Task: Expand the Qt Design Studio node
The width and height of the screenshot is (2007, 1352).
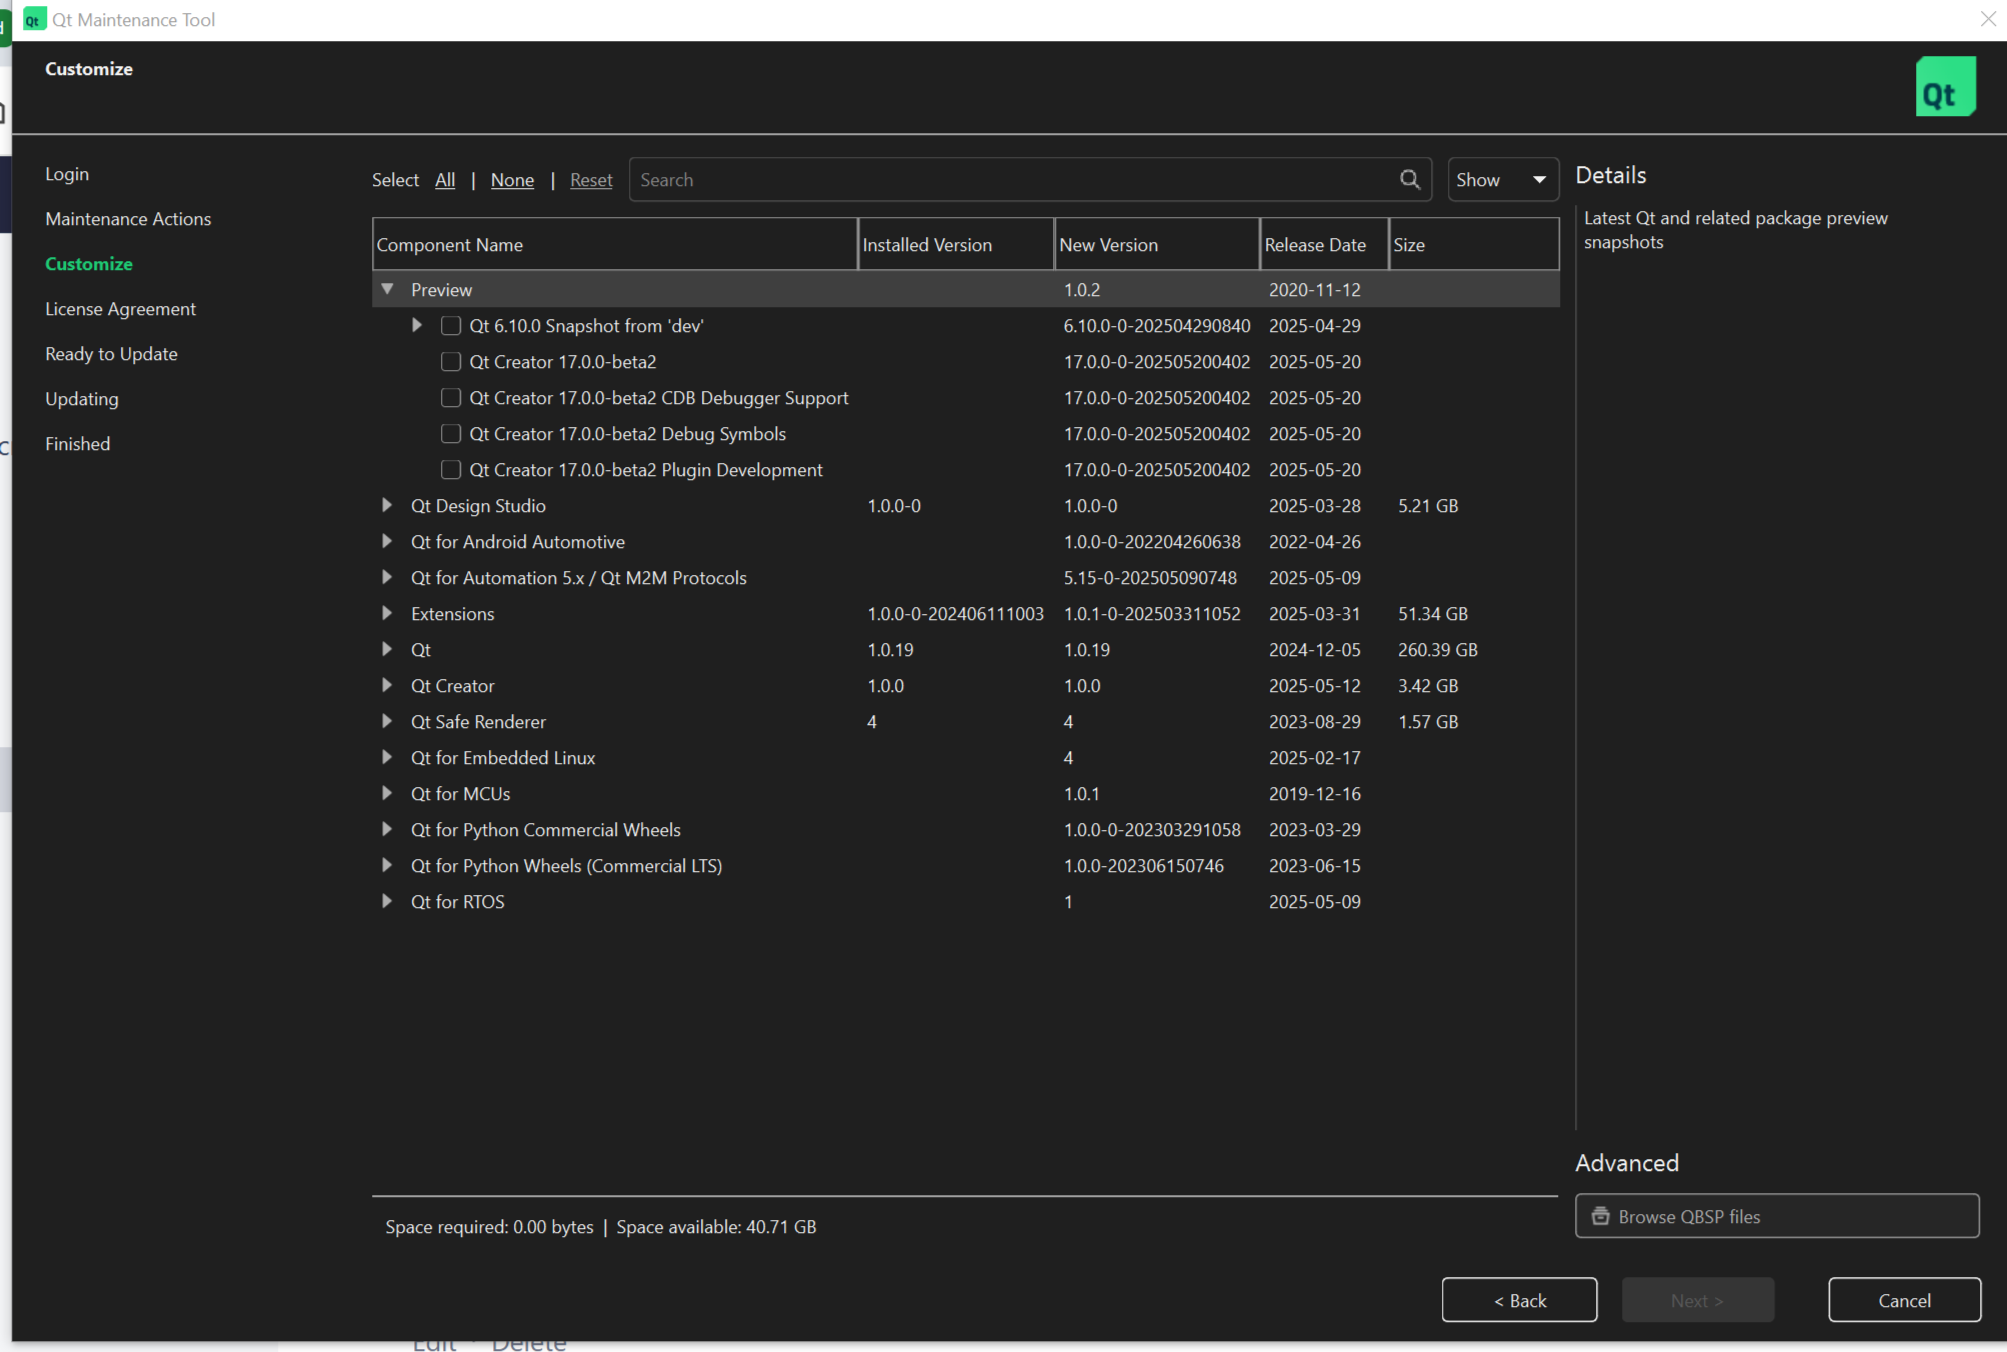Action: (x=387, y=505)
